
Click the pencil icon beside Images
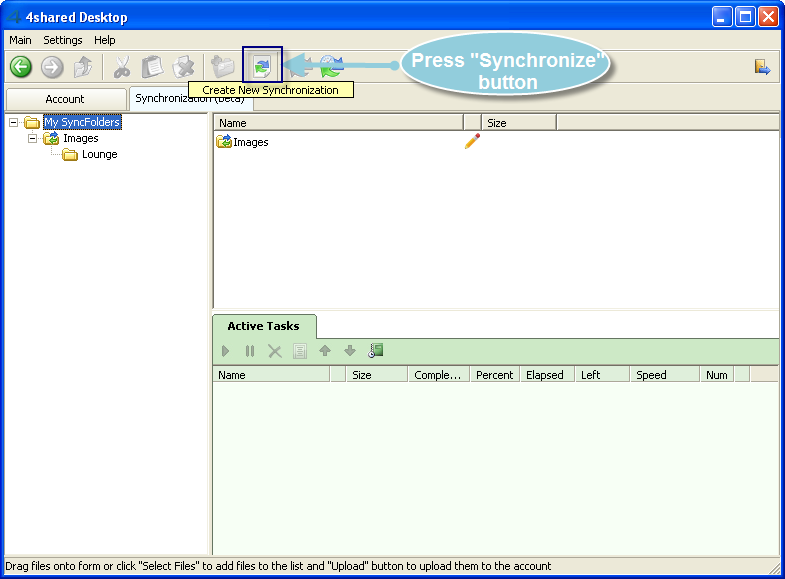pyautogui.click(x=472, y=141)
